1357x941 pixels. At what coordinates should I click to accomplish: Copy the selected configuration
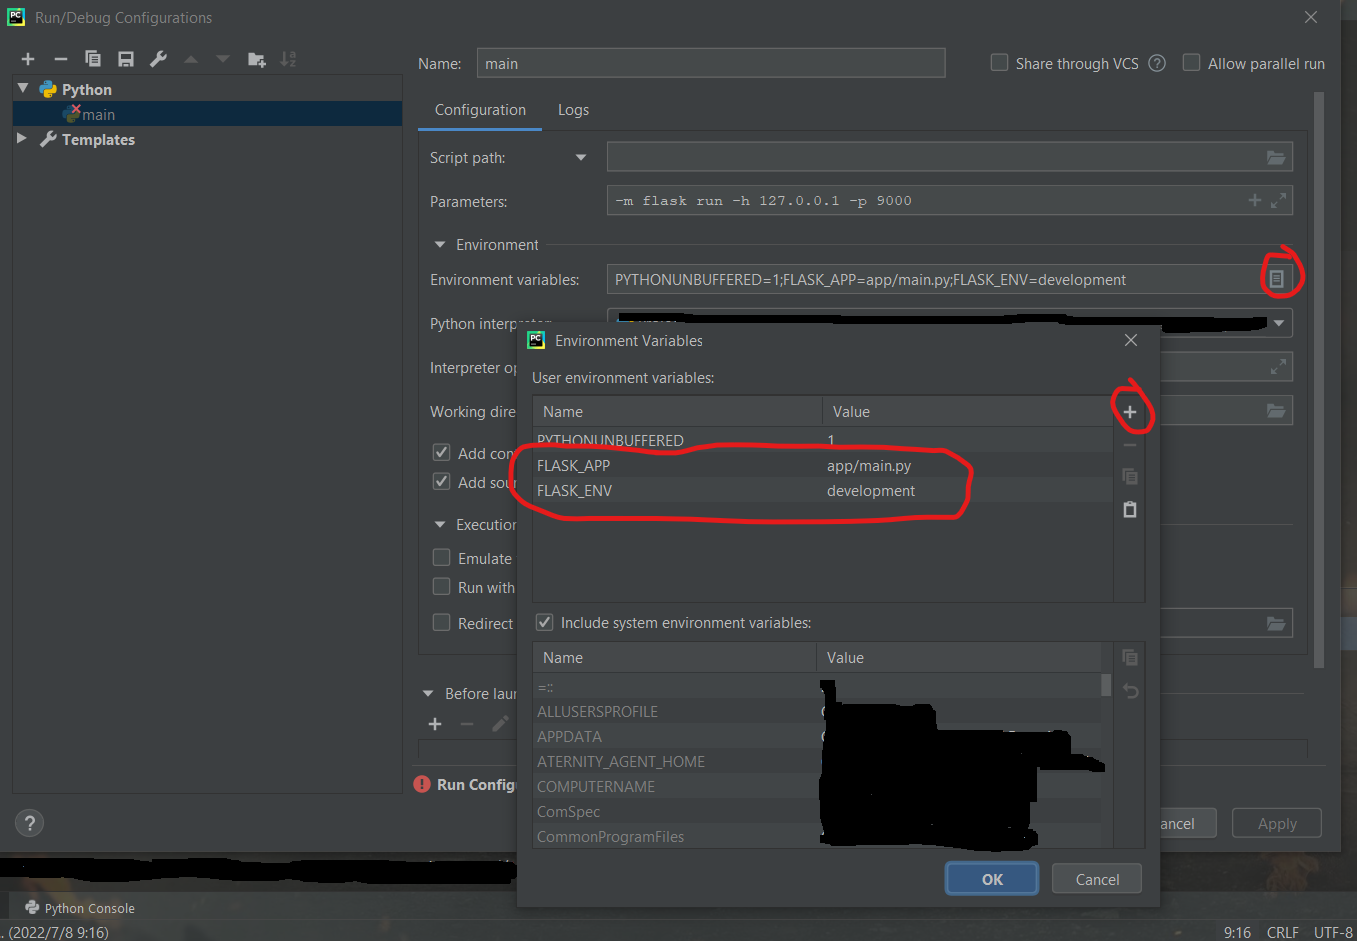(93, 59)
